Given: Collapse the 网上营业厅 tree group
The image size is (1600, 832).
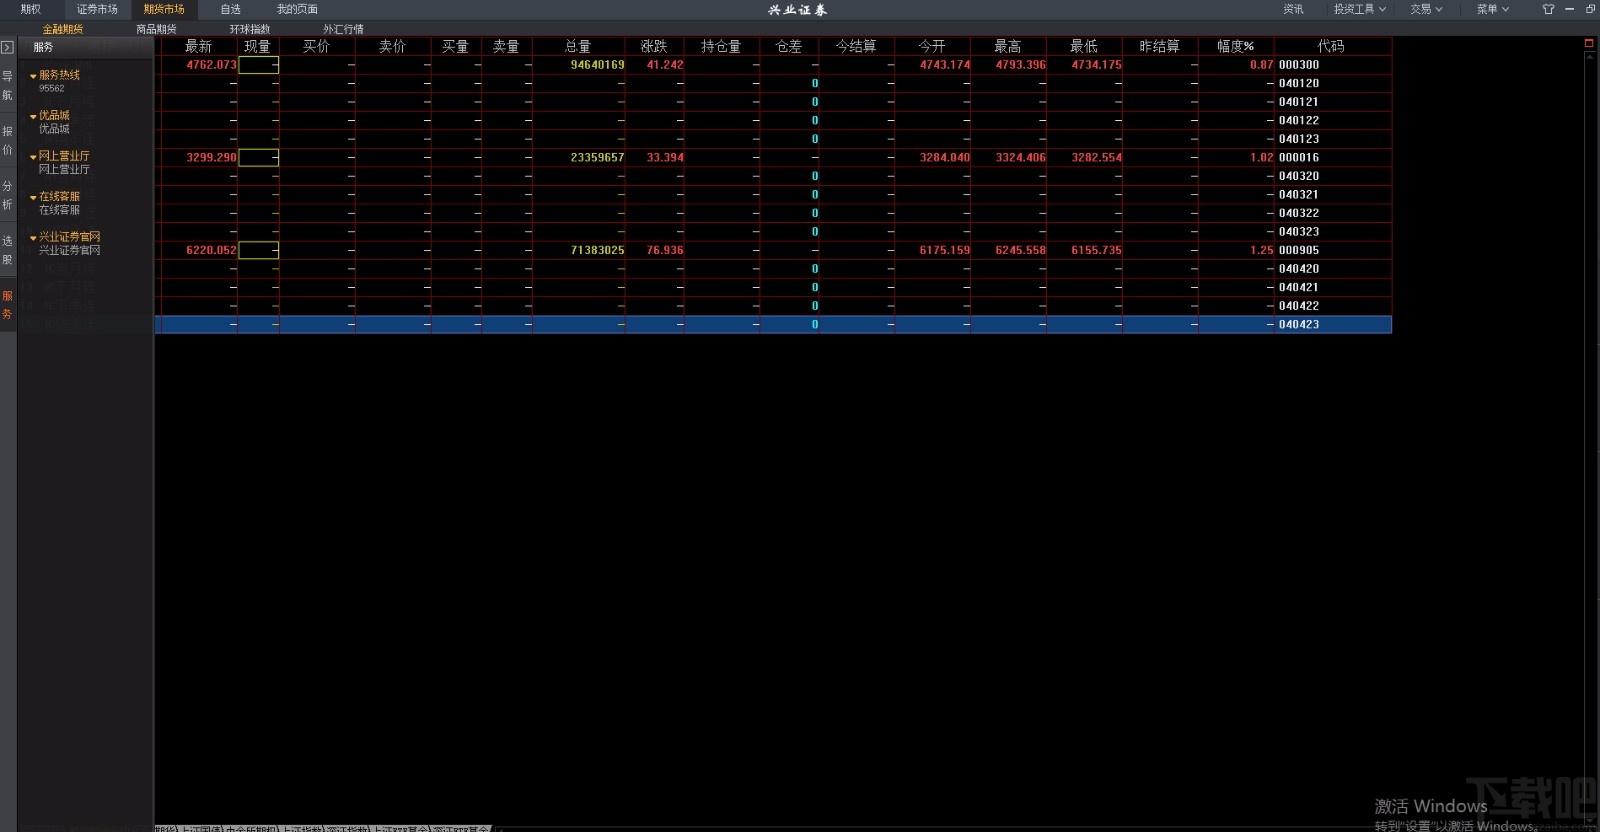Looking at the screenshot, I should point(33,157).
